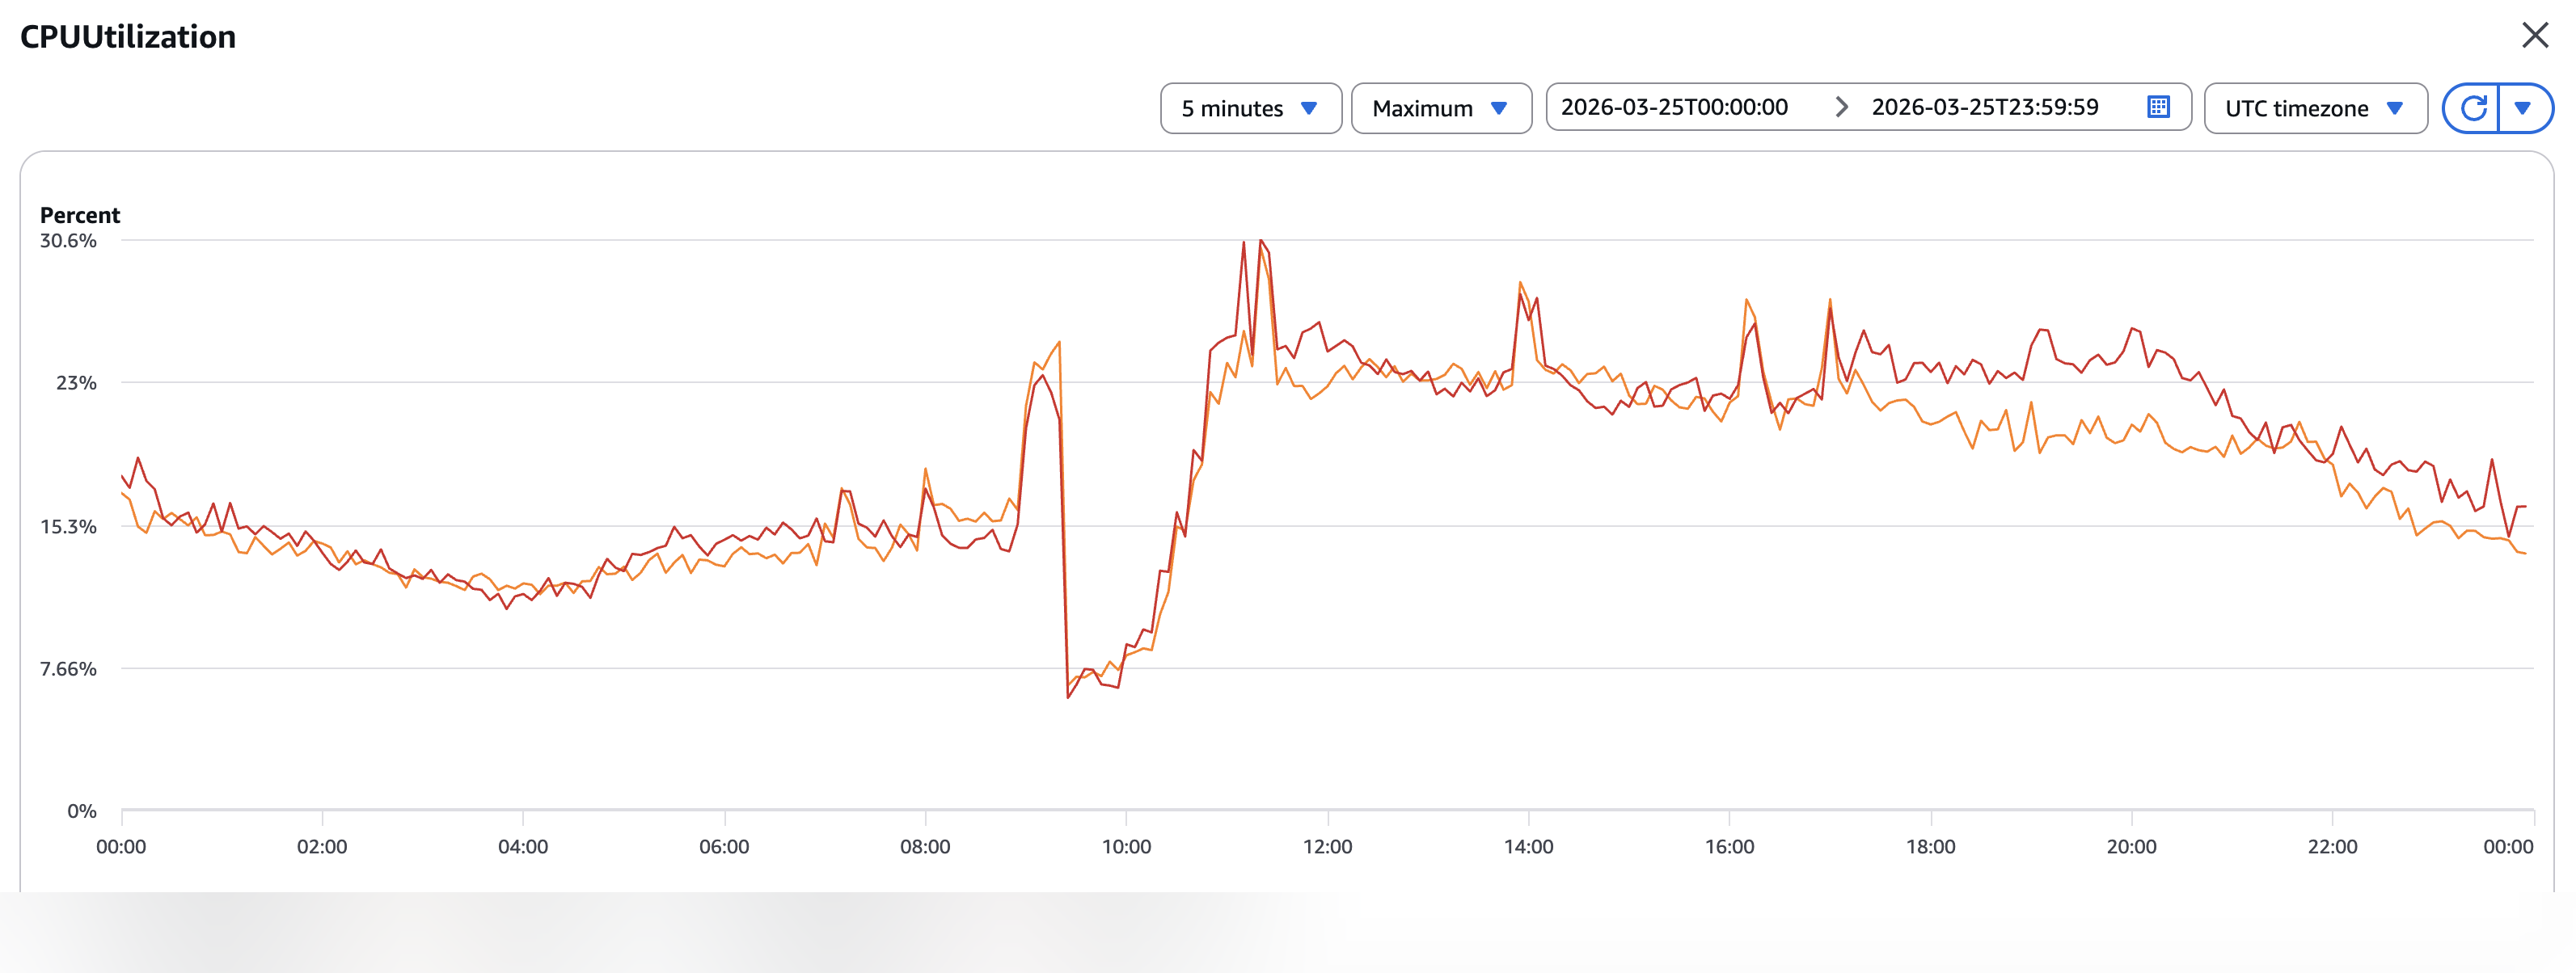Image resolution: width=2576 pixels, height=973 pixels.
Task: Expand the refresh options arrow
Action: (x=2523, y=108)
